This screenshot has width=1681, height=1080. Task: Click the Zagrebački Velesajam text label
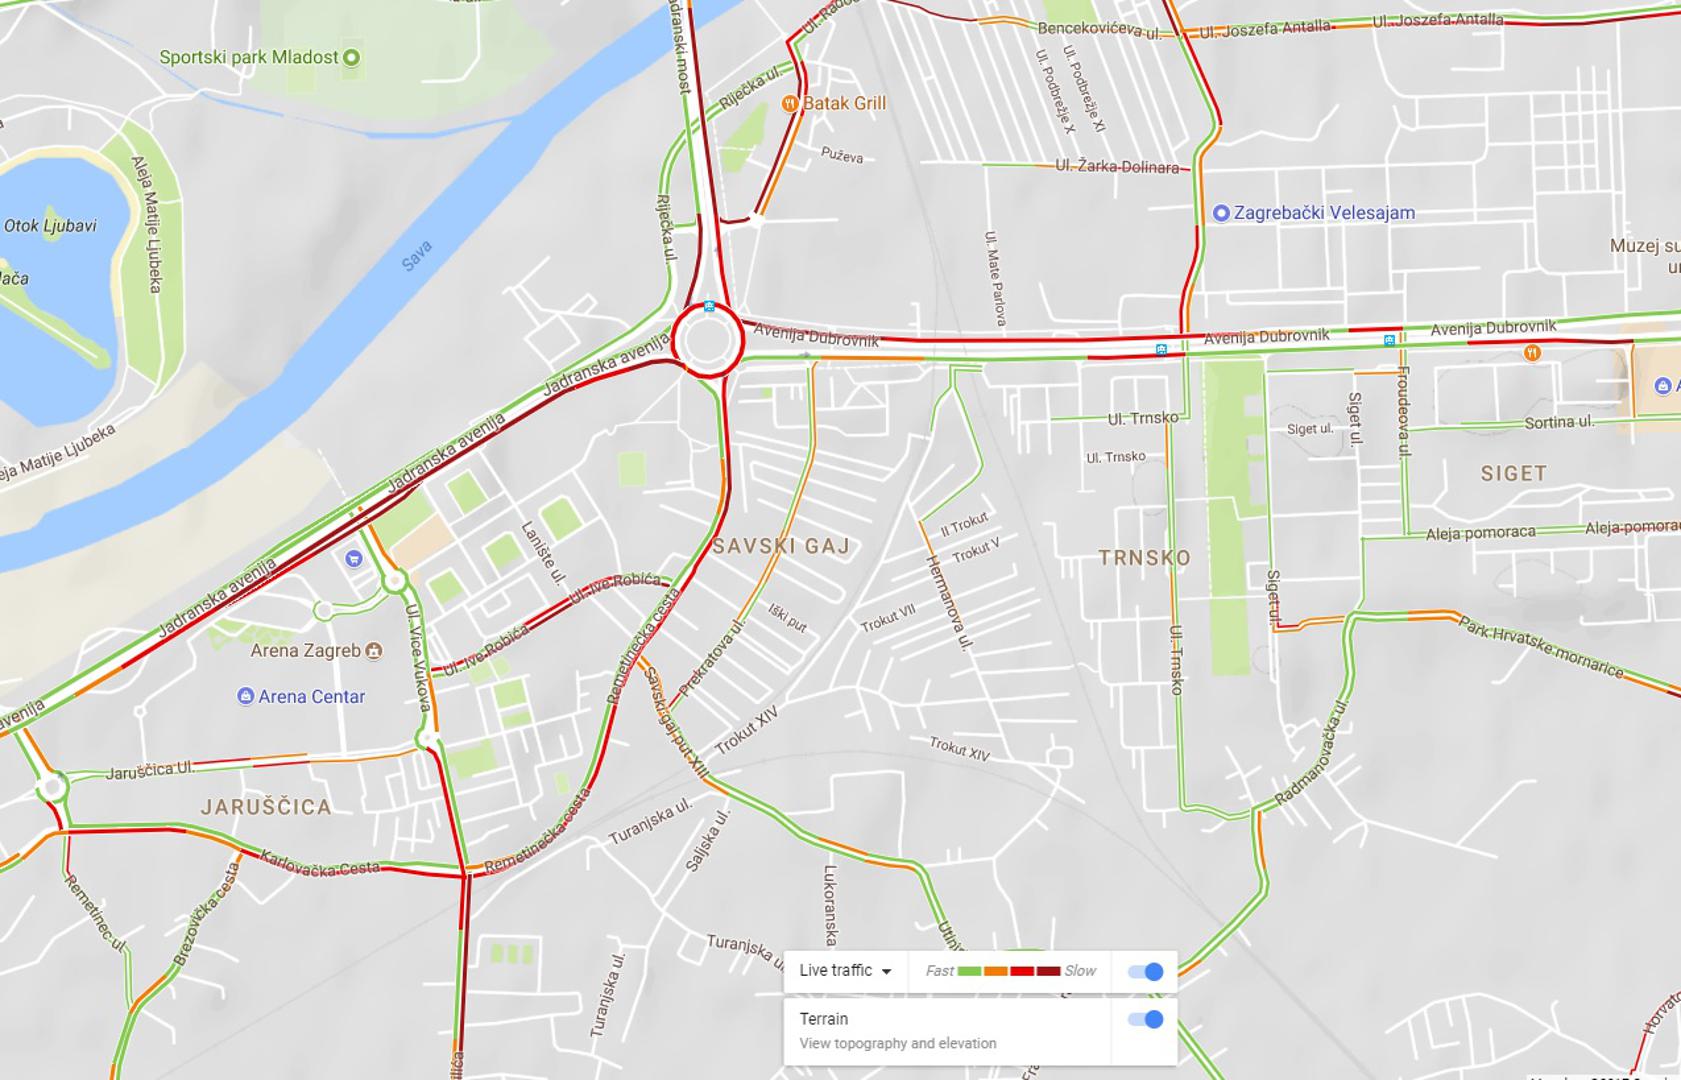click(1324, 213)
